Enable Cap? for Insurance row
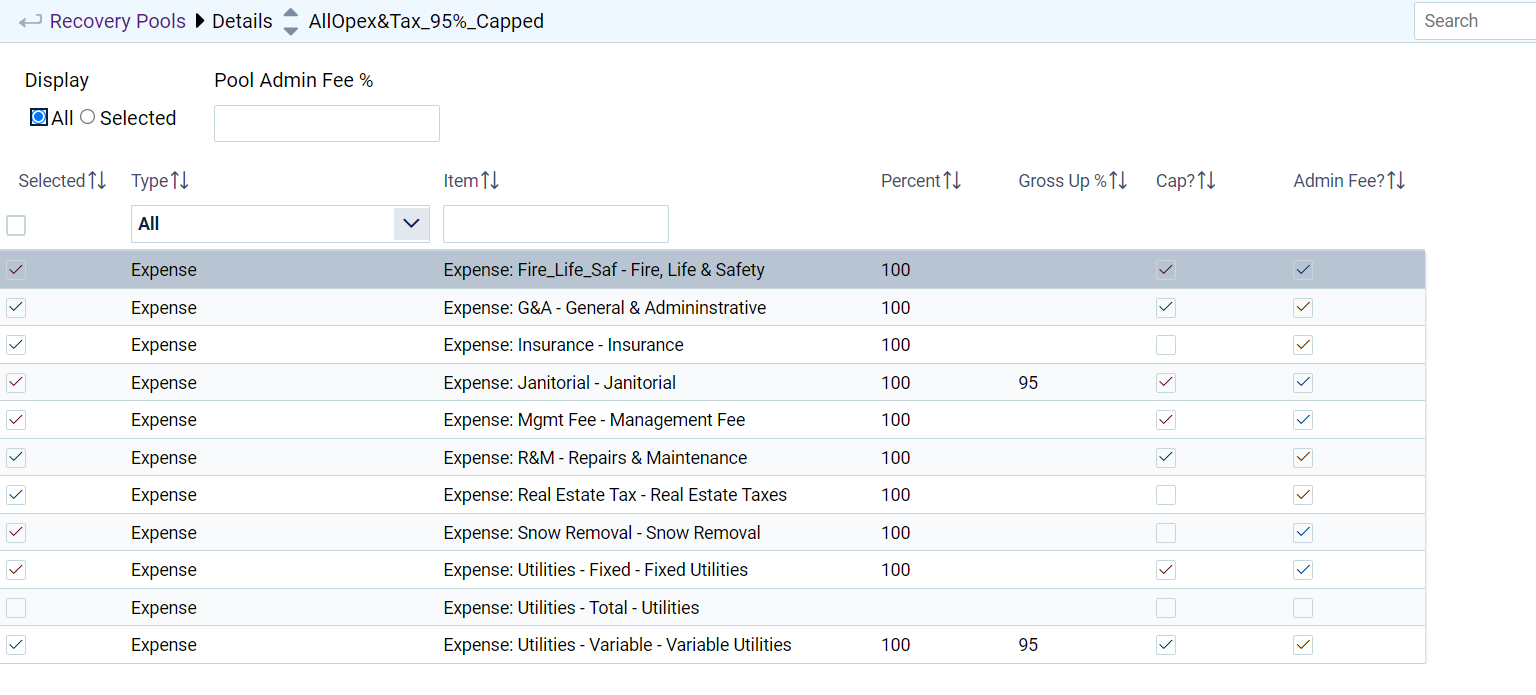The height and width of the screenshot is (695, 1536). pos(1166,345)
